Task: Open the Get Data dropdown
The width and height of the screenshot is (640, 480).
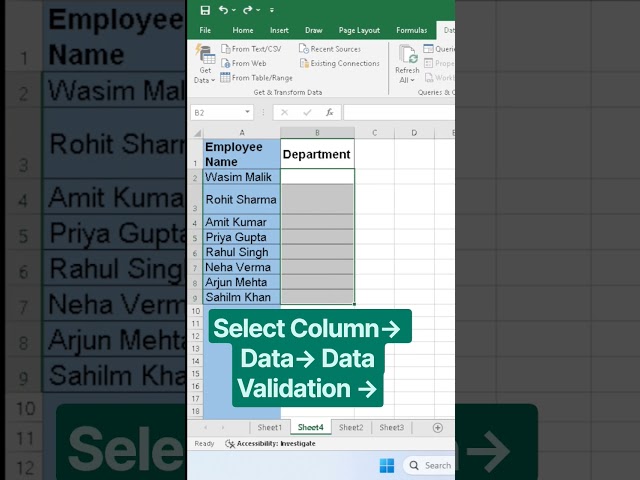Action: coord(205,64)
